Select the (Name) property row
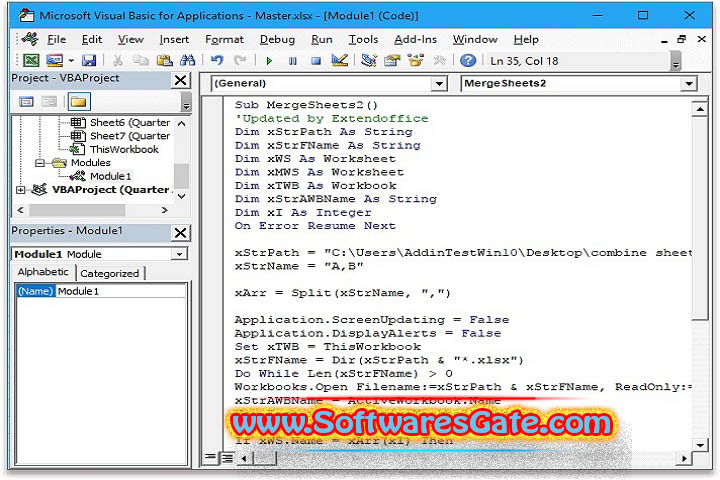The image size is (720, 480). [35, 291]
